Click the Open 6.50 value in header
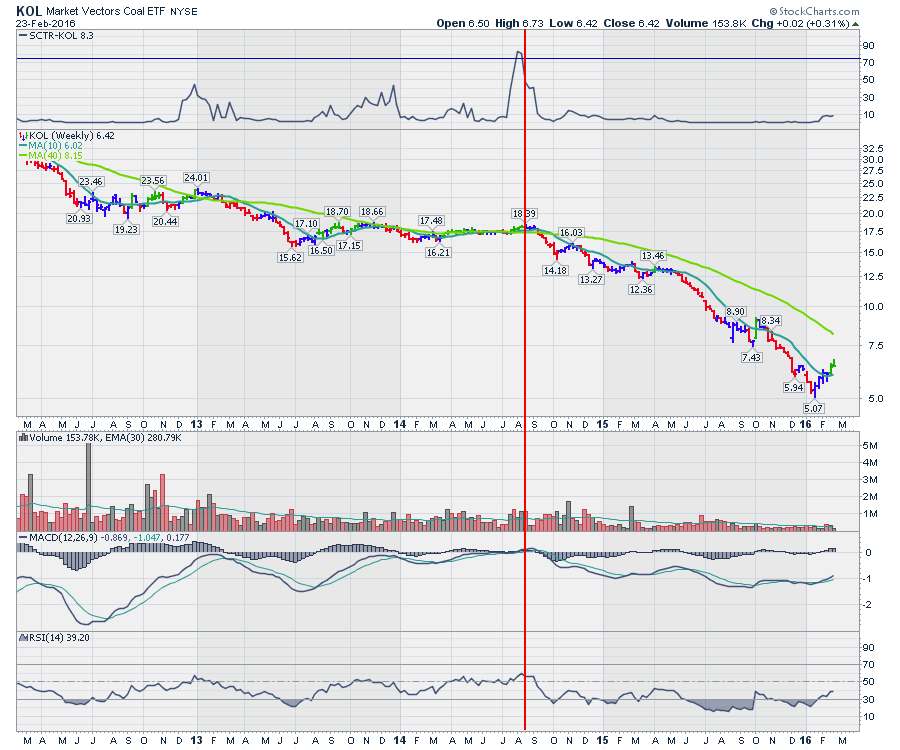Viewport: 900px width, 750px height. [463, 24]
